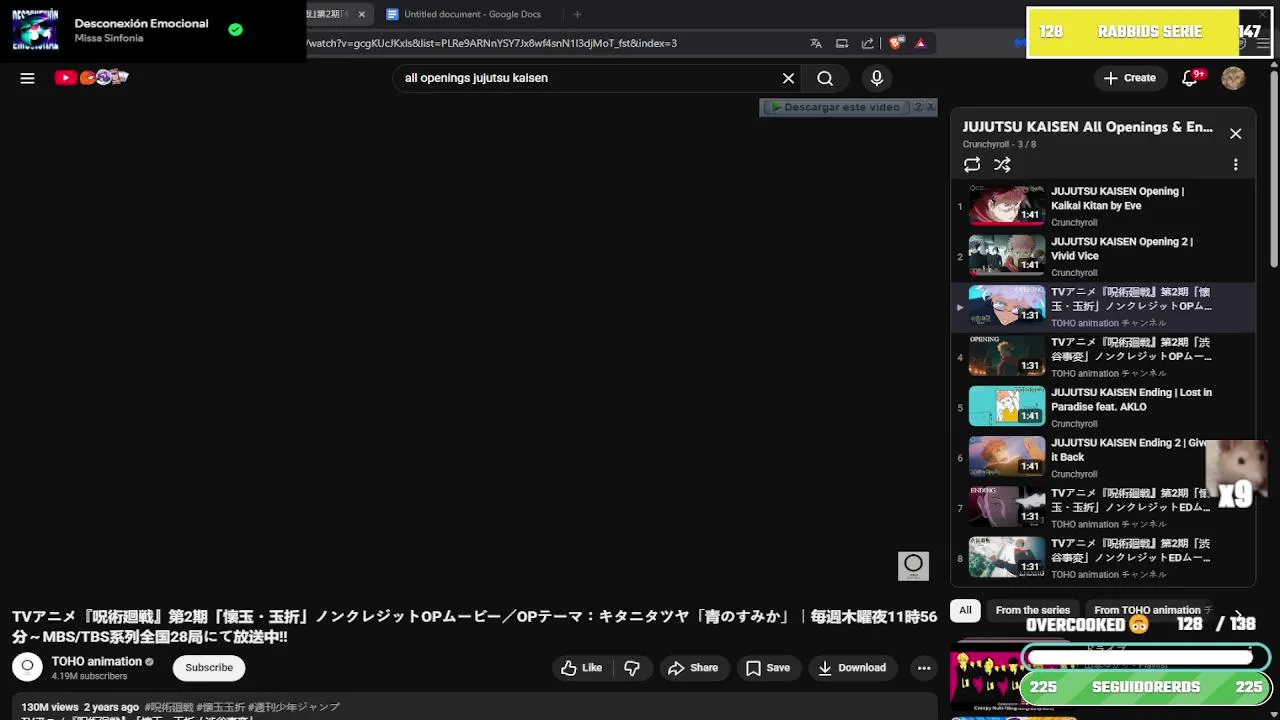Save video to a playlist
Image resolution: width=1280 pixels, height=720 pixels.
pyautogui.click(x=768, y=668)
